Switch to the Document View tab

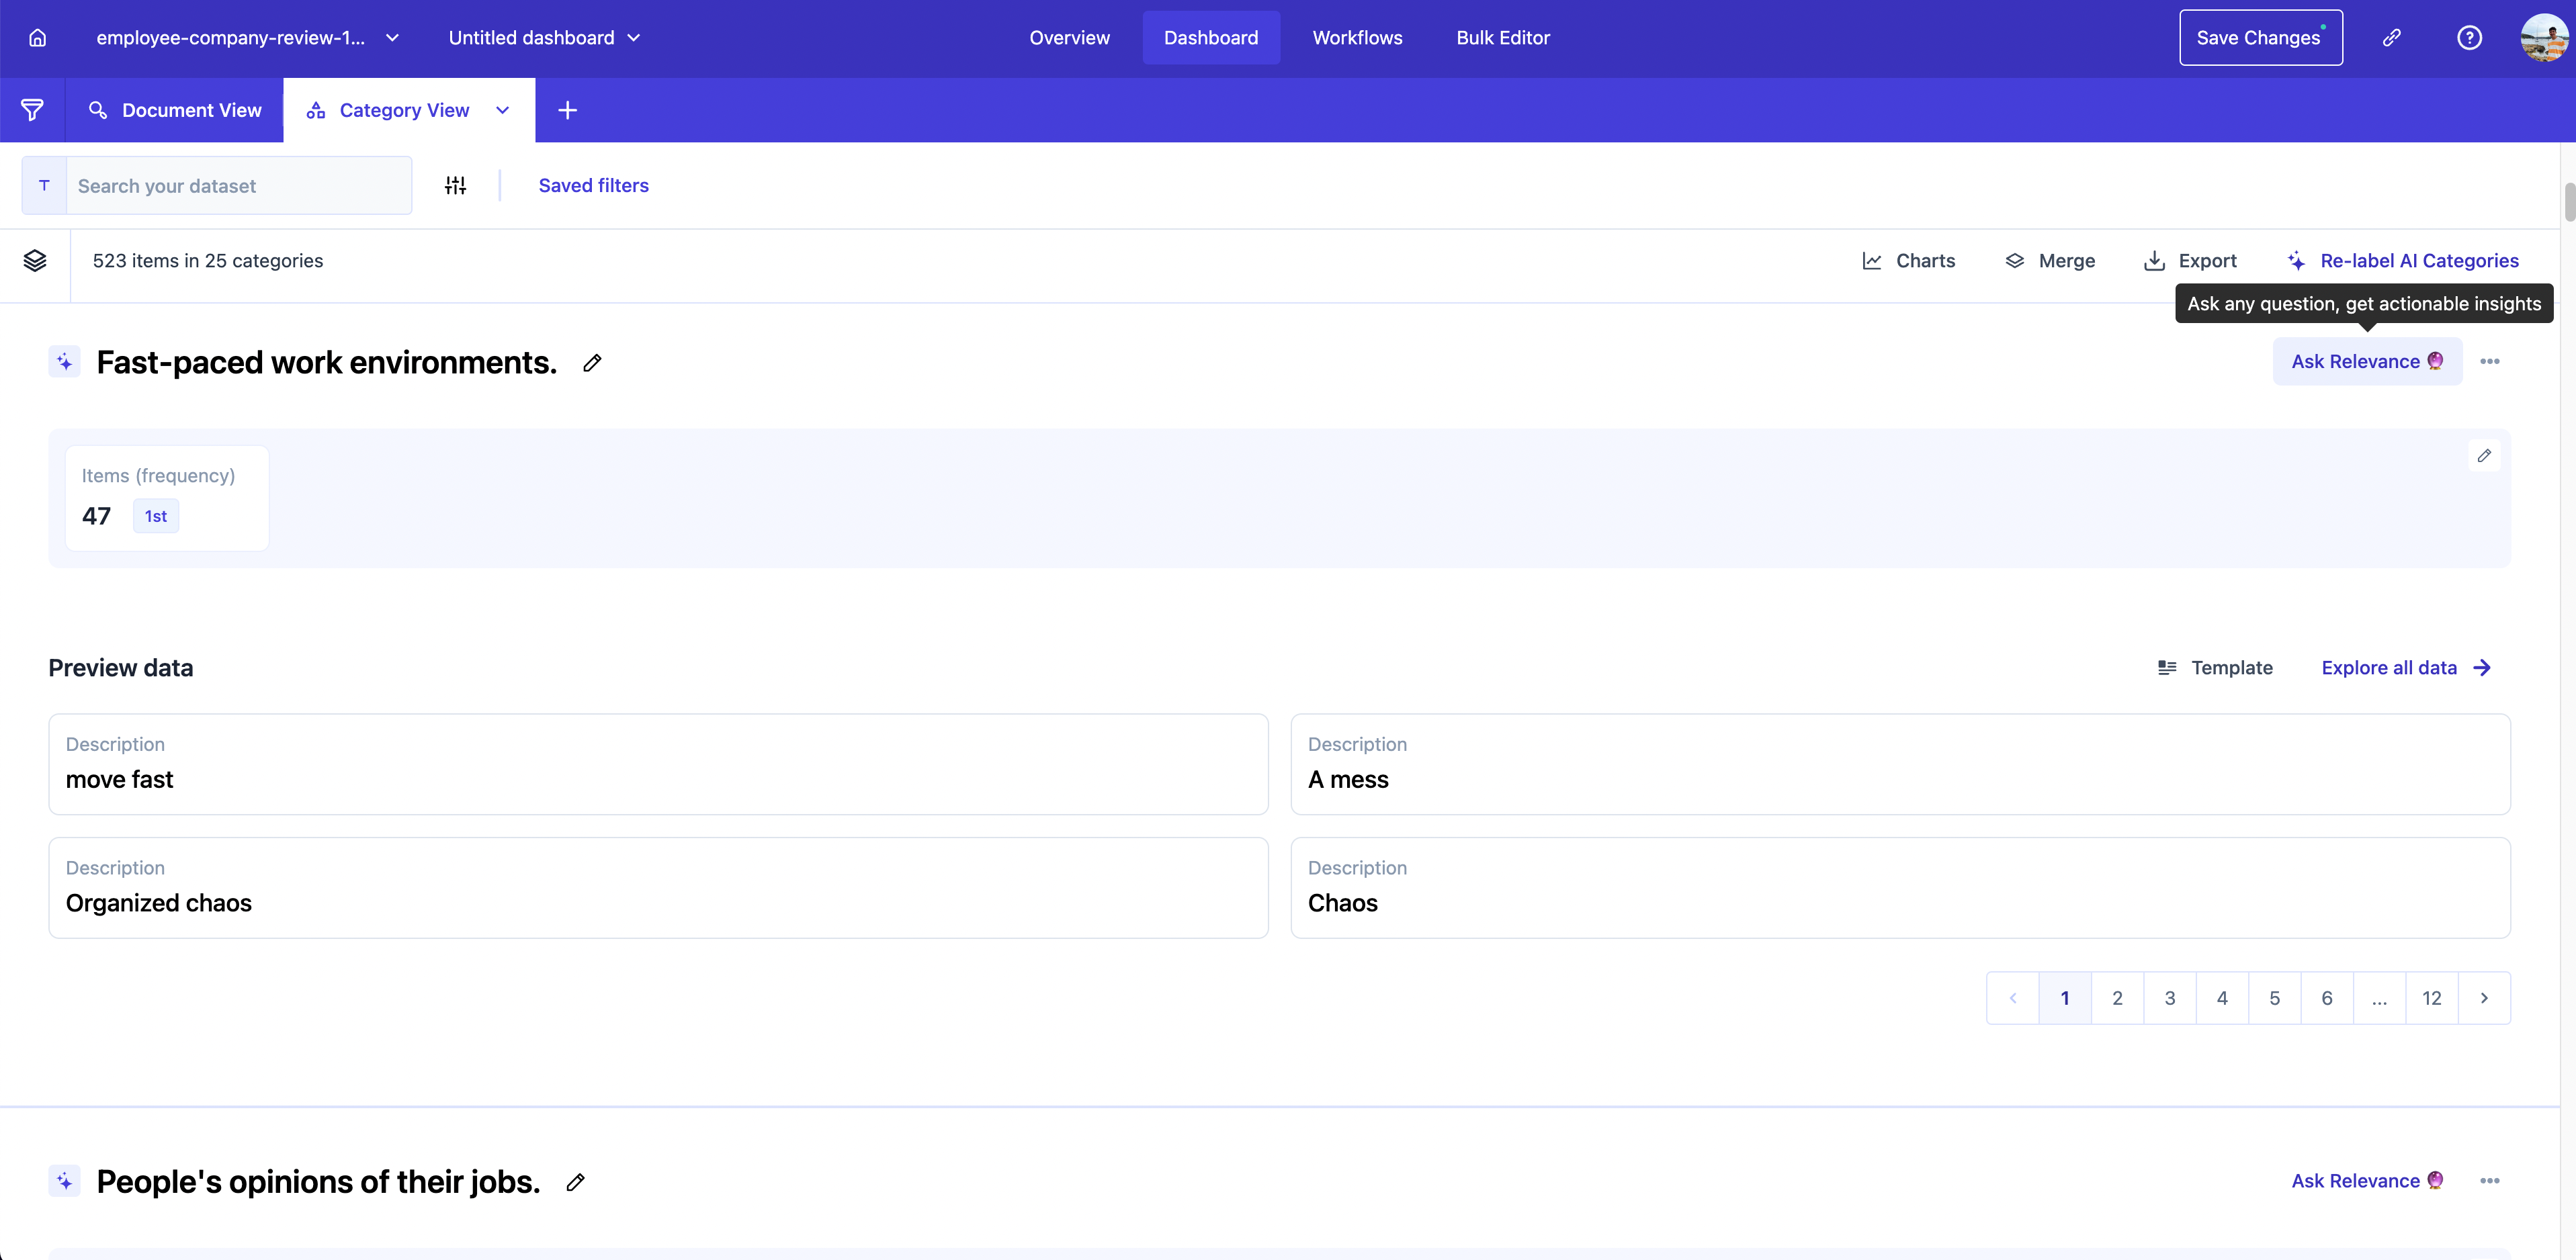175,110
